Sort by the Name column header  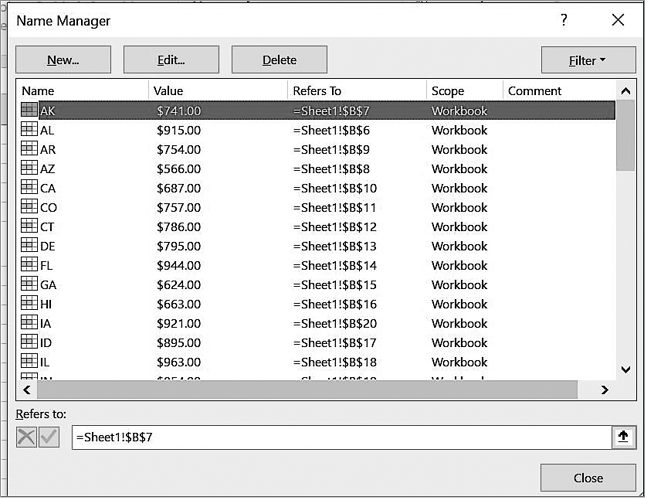[82, 91]
